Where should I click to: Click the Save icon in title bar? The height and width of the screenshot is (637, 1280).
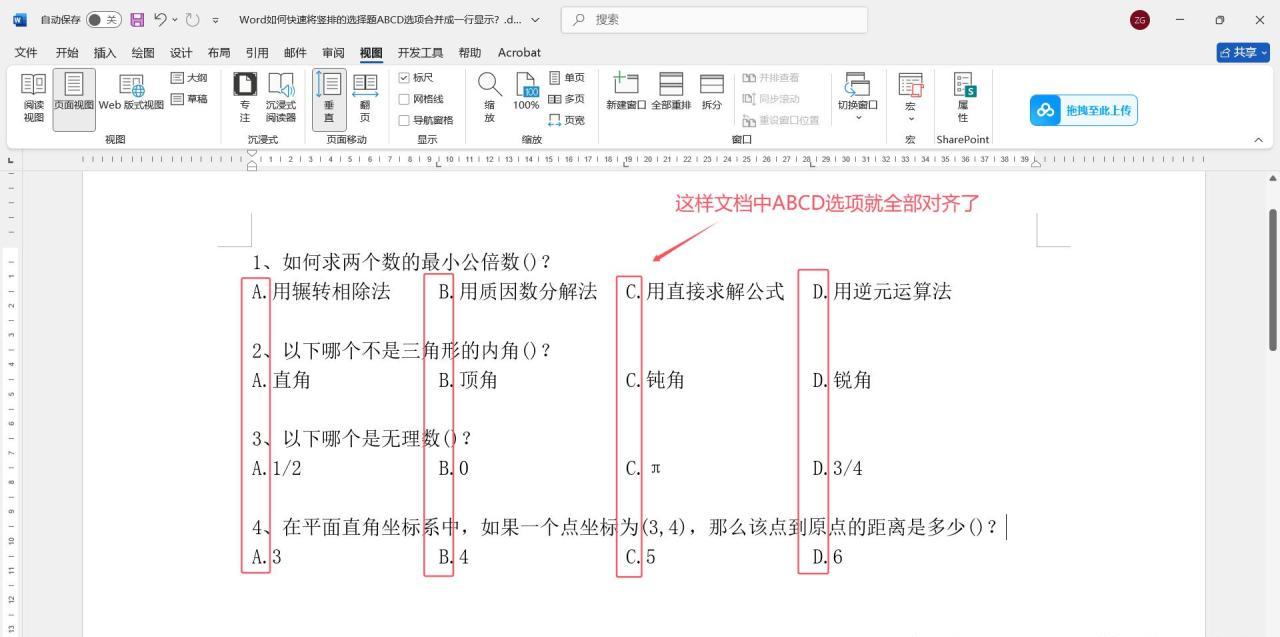(x=138, y=20)
